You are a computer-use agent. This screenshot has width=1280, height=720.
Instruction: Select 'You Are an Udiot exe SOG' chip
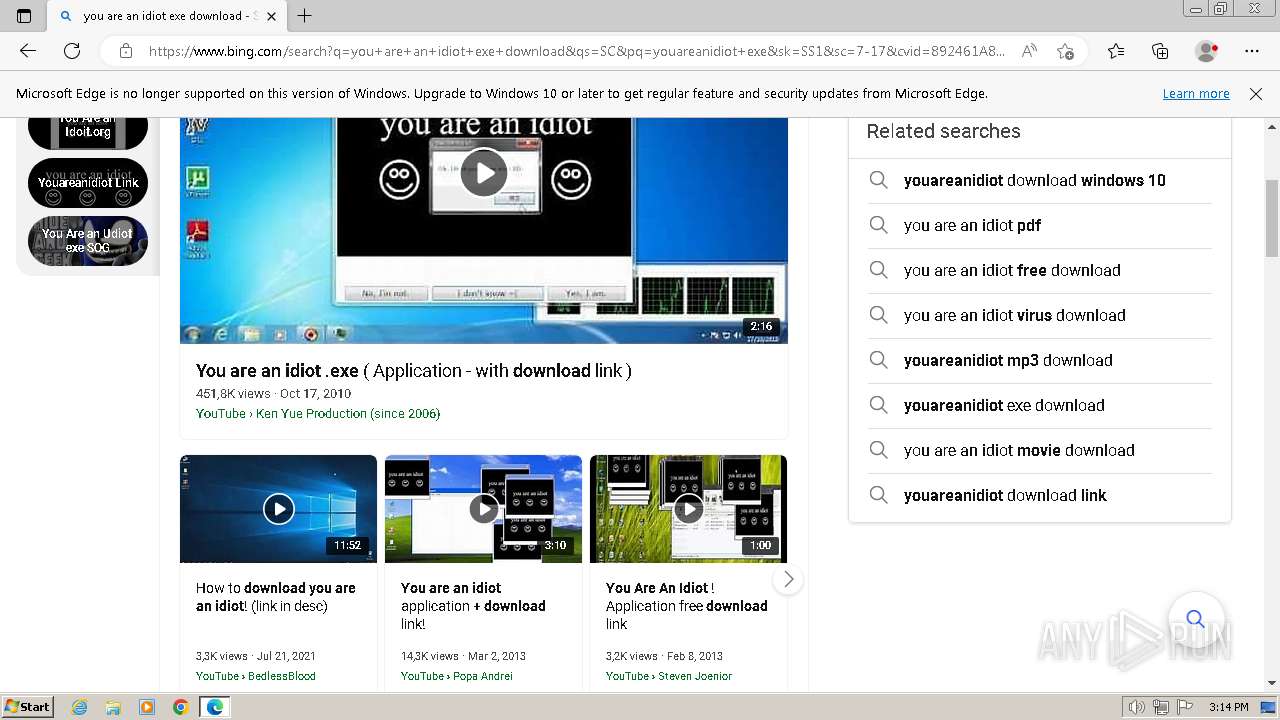coord(88,241)
